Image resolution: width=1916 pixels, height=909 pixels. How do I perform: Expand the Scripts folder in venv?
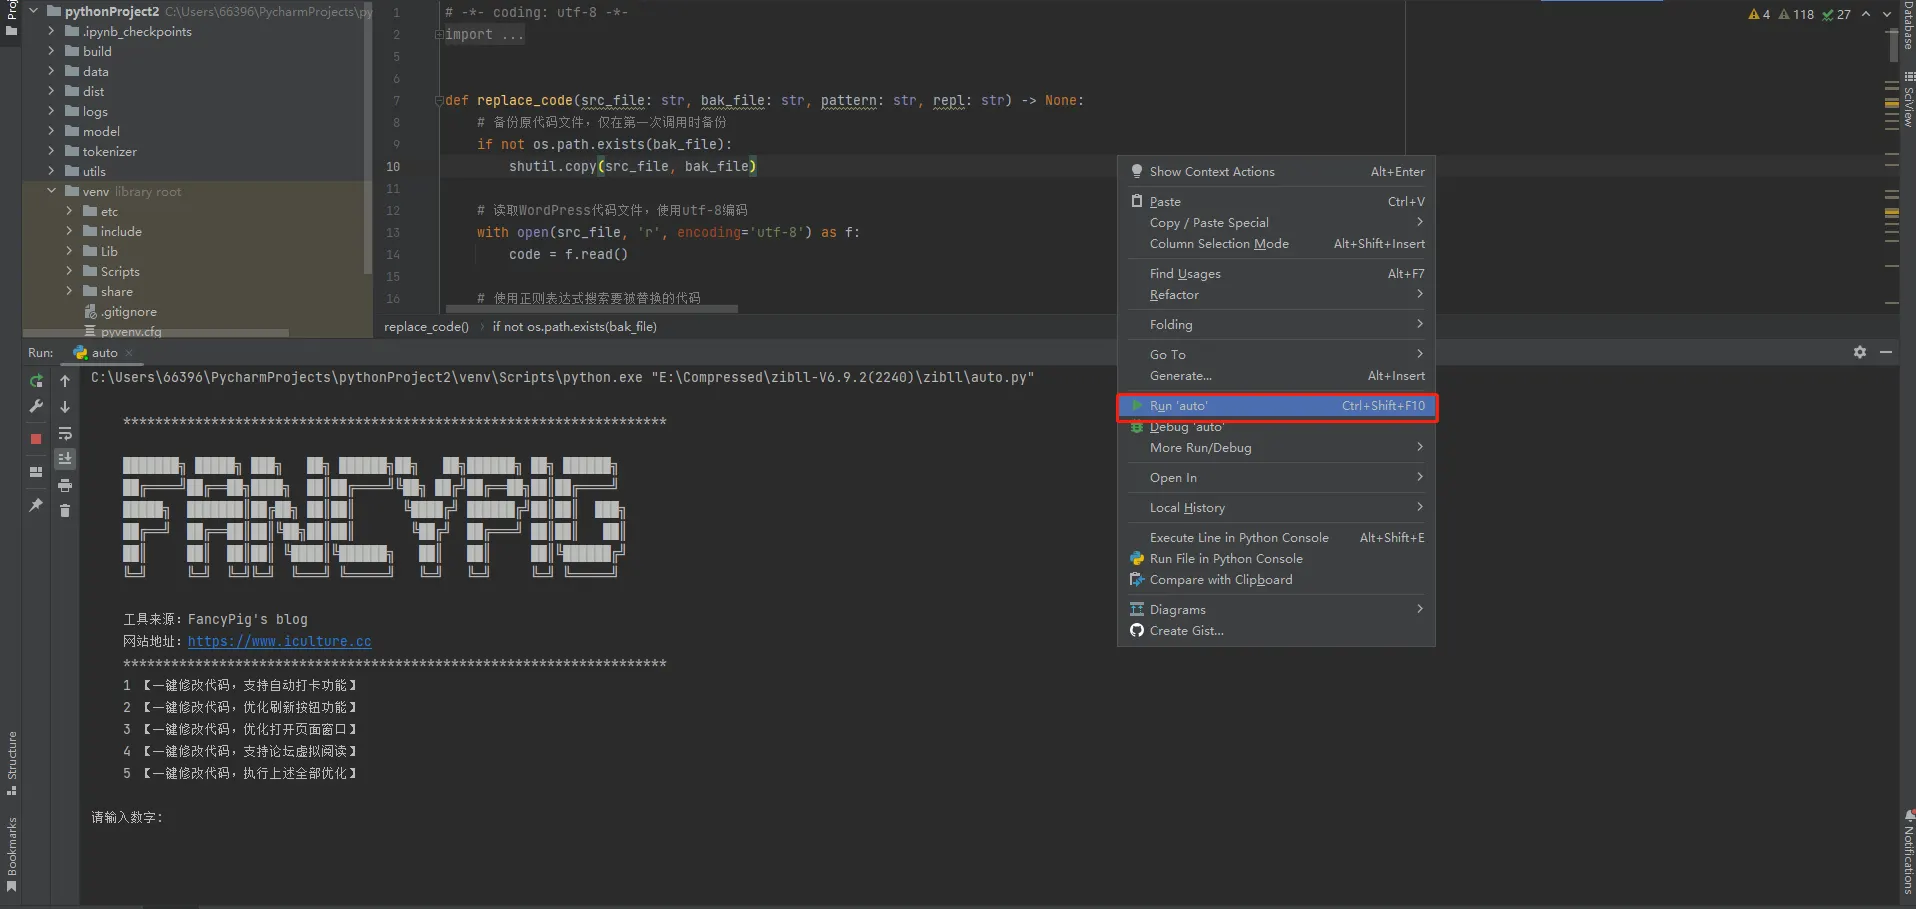(x=69, y=271)
